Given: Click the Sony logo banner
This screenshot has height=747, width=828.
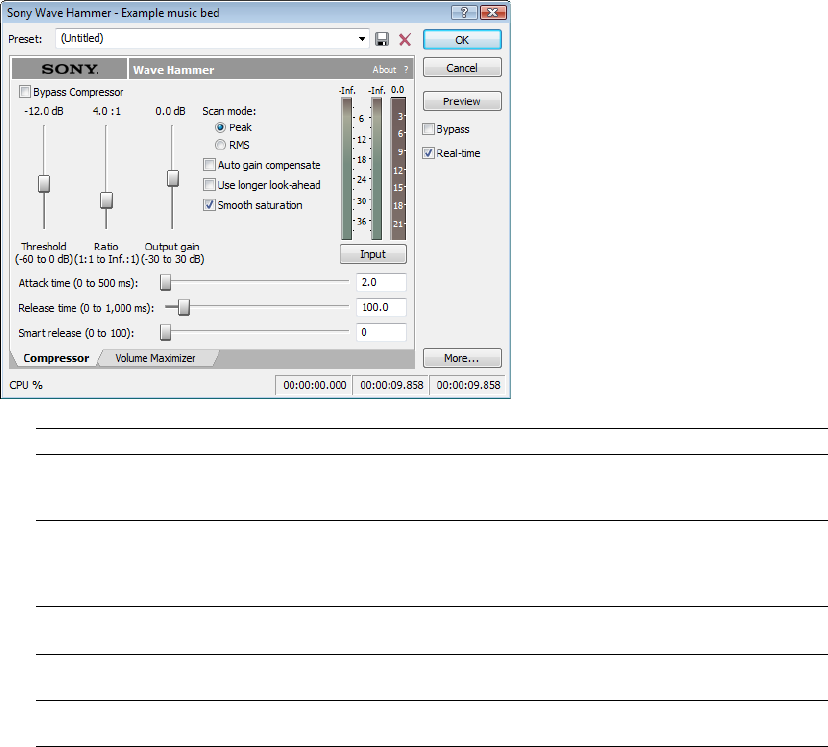Looking at the screenshot, I should pyautogui.click(x=69, y=69).
